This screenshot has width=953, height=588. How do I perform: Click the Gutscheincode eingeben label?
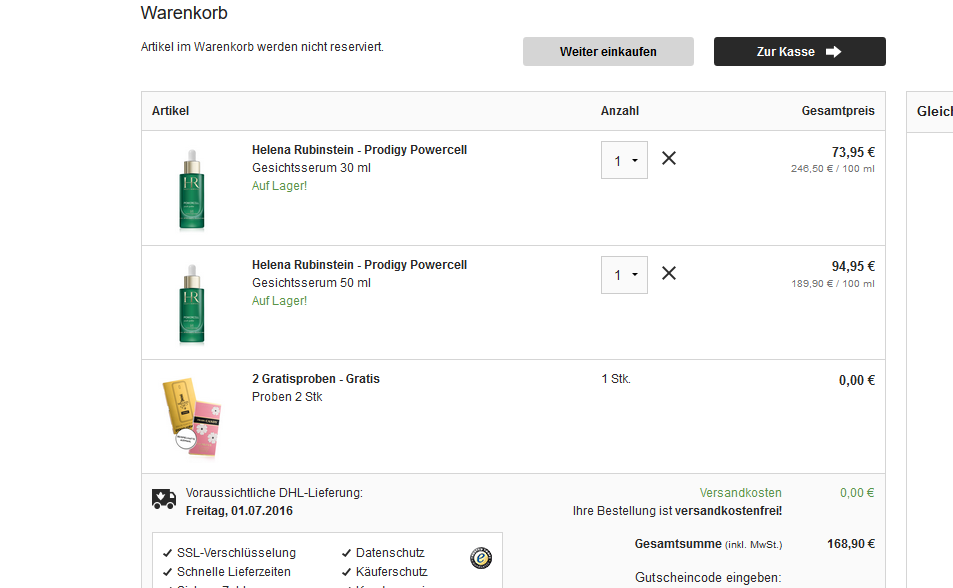point(708,577)
